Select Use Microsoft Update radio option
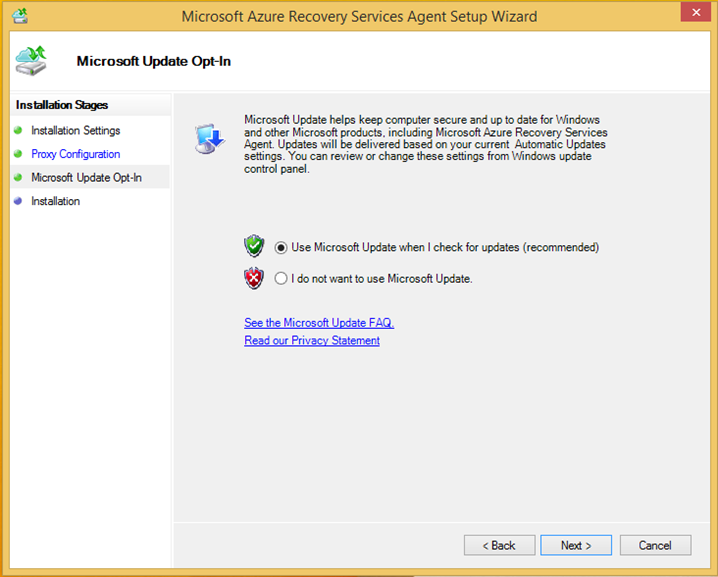718x577 pixels. pos(281,248)
